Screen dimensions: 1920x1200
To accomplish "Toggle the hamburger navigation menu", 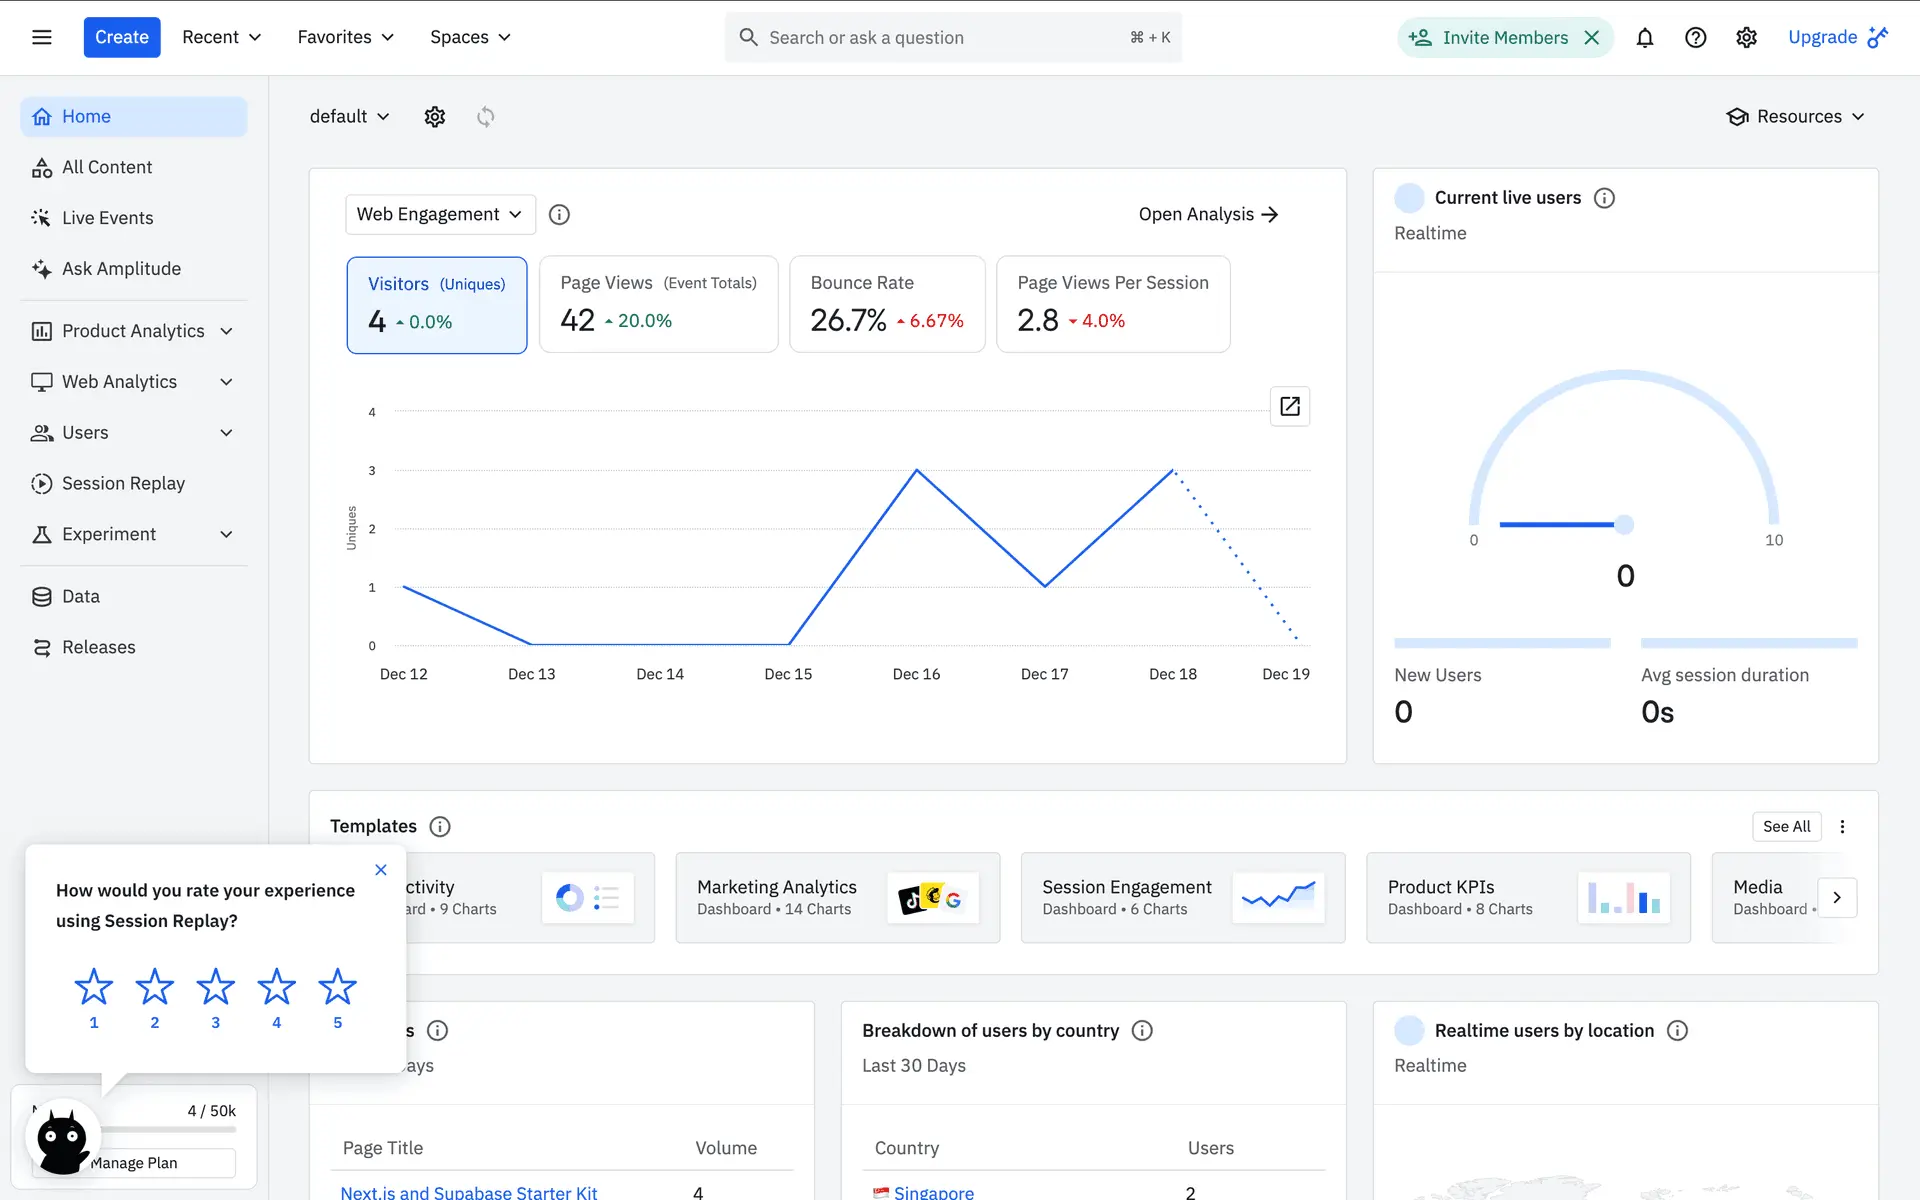I will click(x=42, y=37).
